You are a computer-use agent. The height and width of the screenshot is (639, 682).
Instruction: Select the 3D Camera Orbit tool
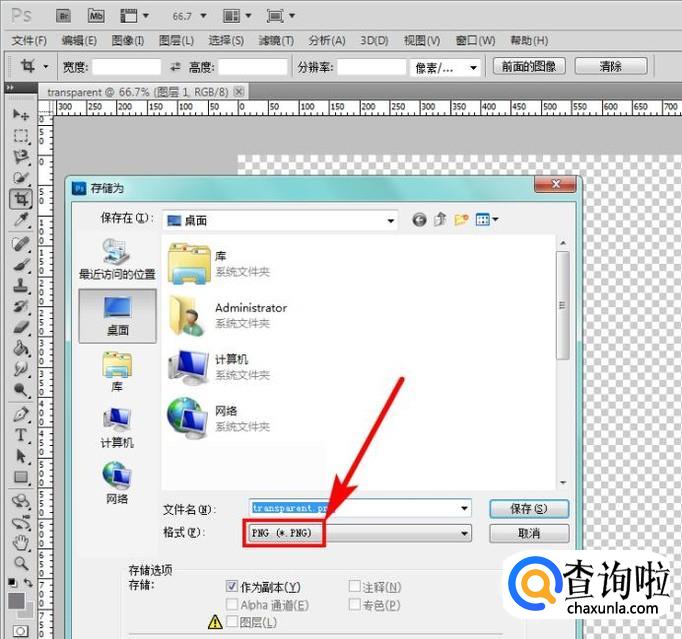20,522
